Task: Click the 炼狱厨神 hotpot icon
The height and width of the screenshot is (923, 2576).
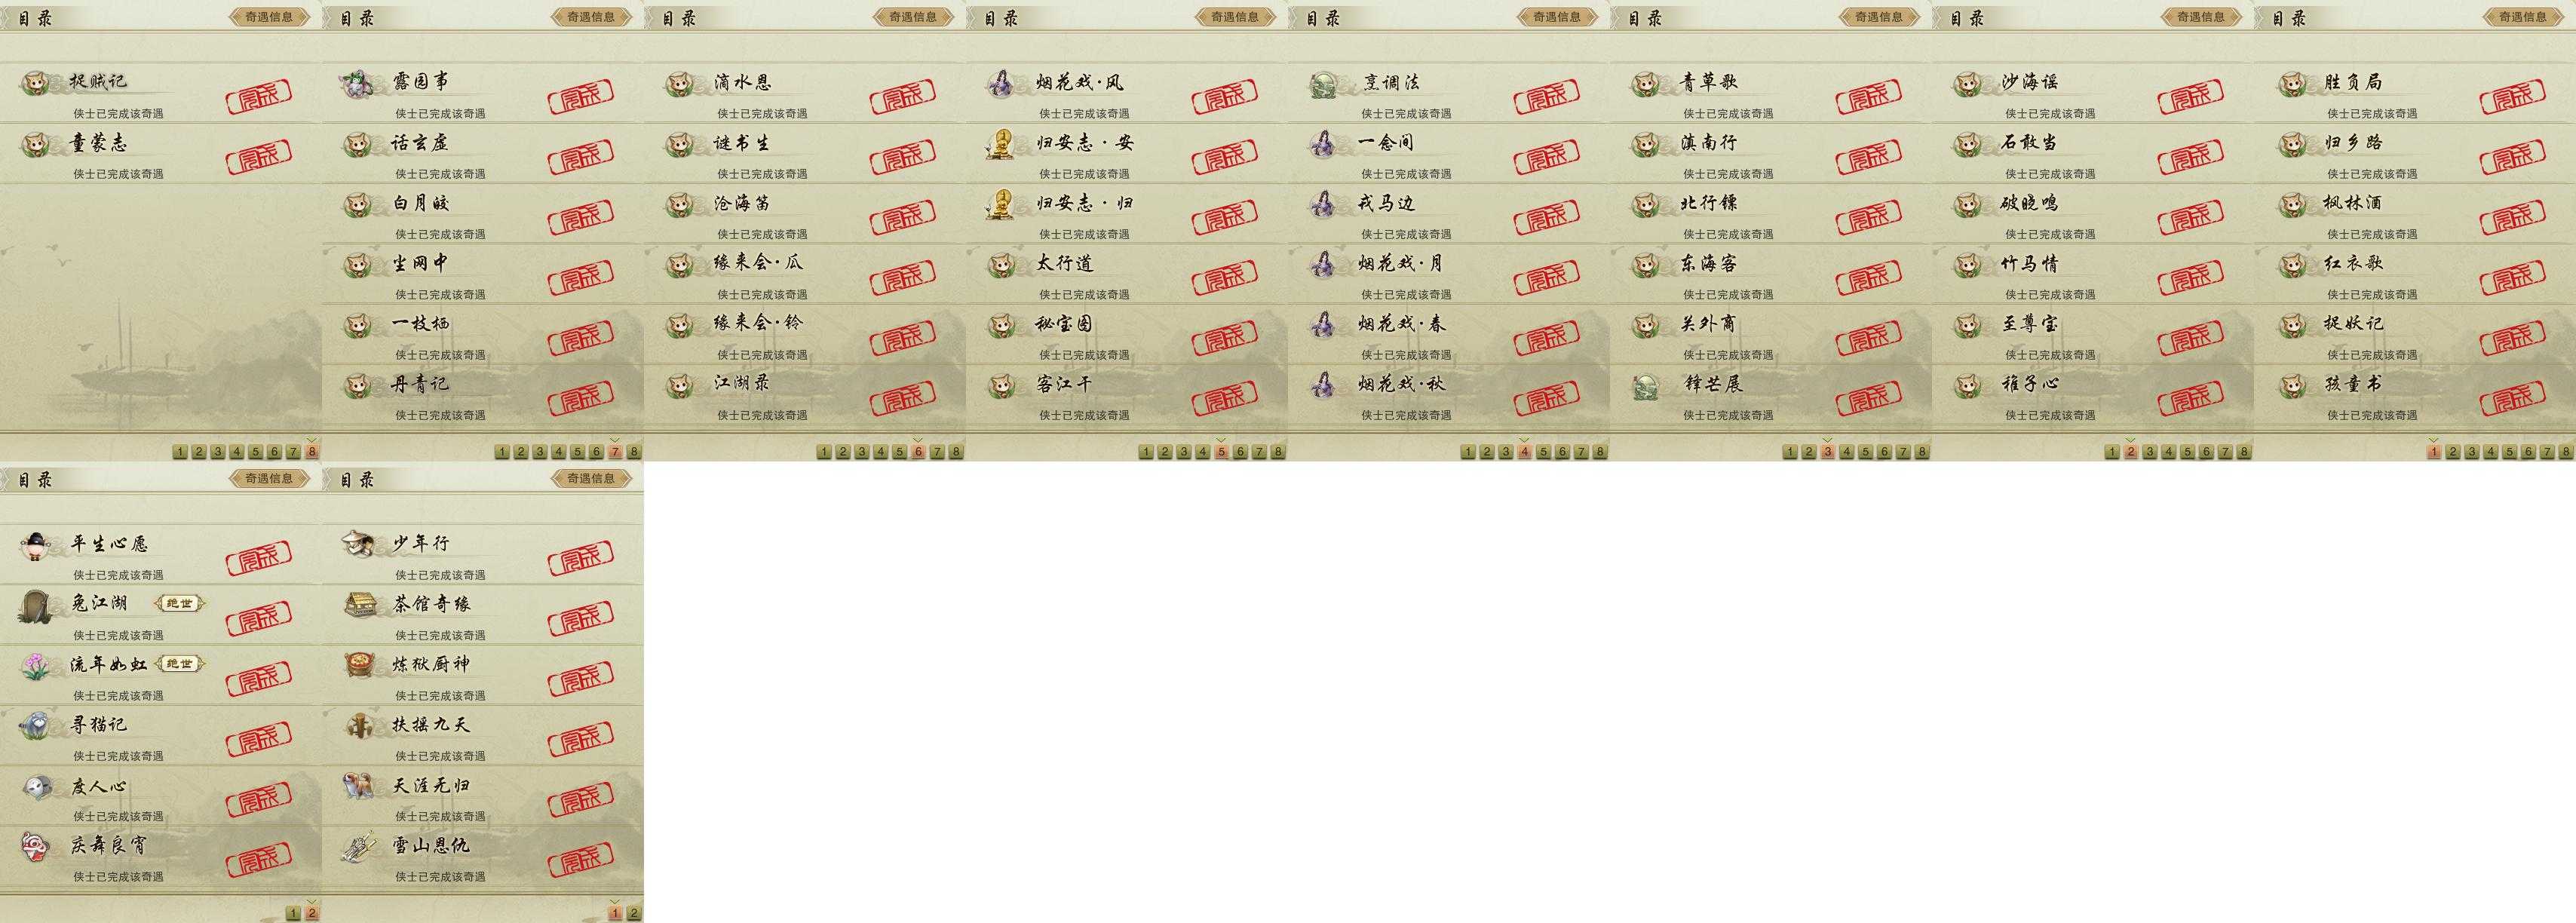Action: click(x=359, y=666)
